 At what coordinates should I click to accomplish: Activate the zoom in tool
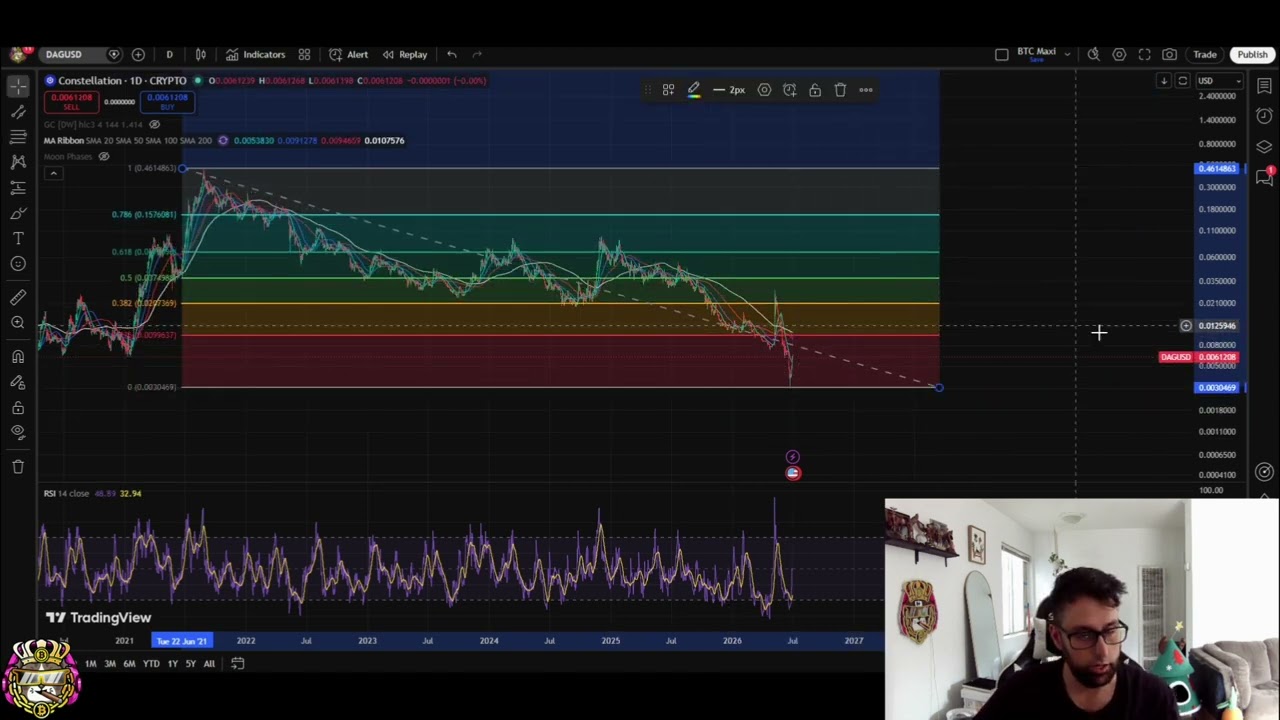(18, 323)
